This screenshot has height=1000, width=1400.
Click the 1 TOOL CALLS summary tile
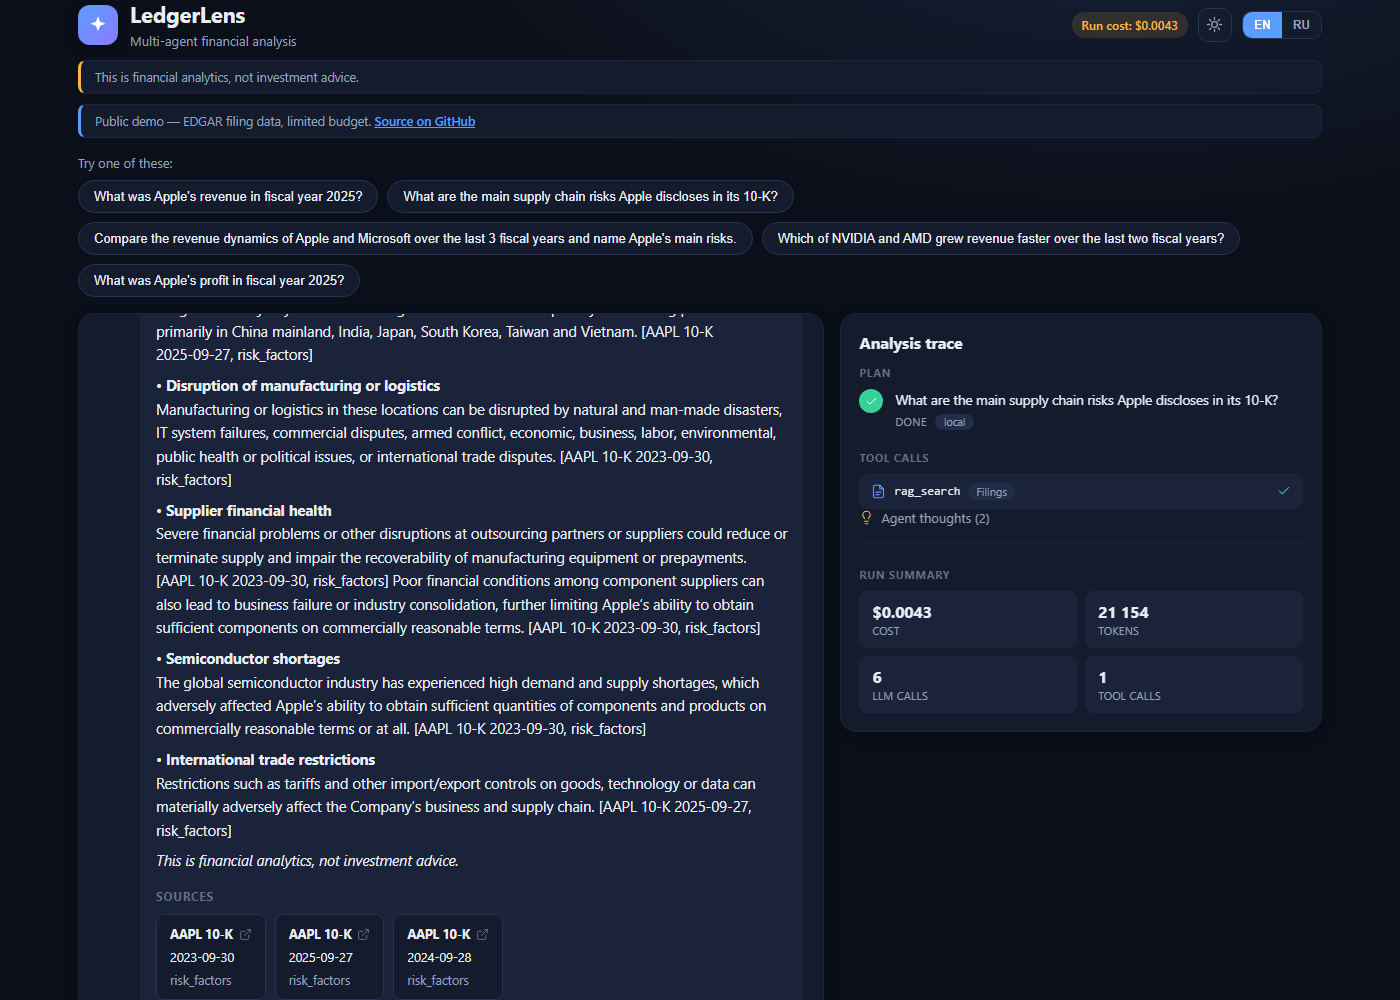tap(1194, 685)
